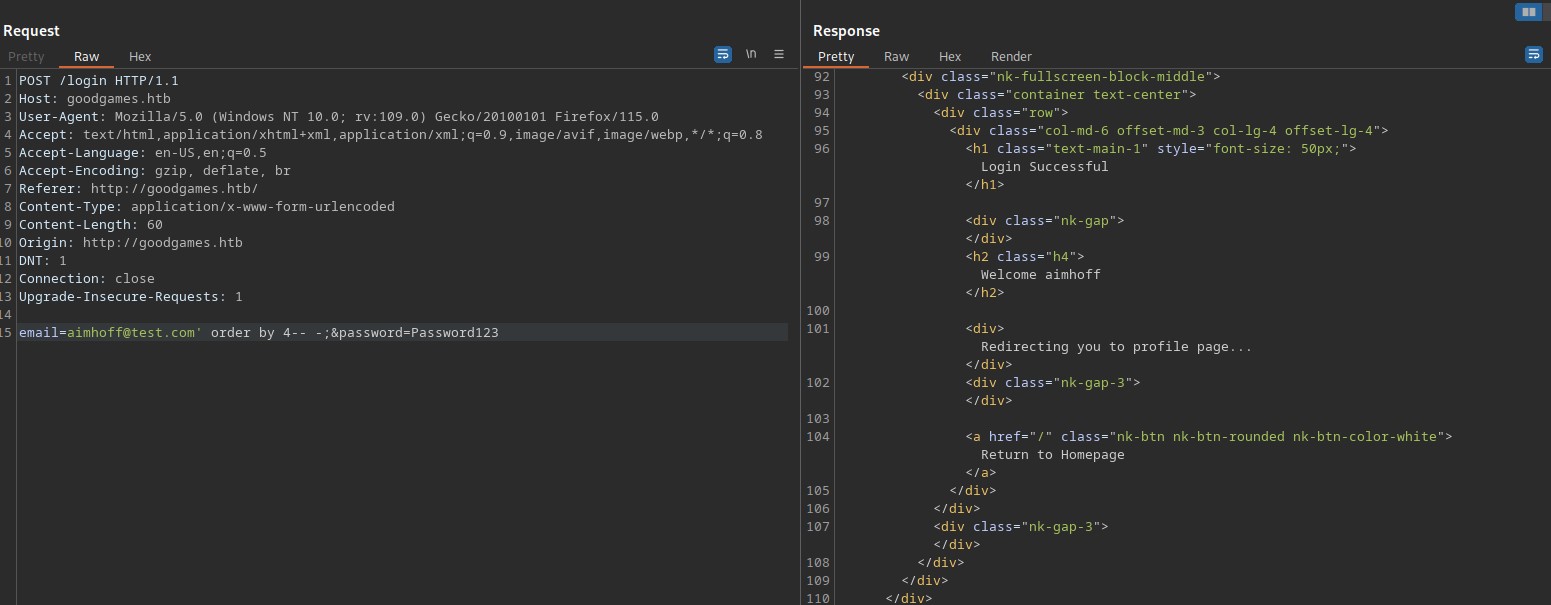This screenshot has height=605, width=1551.
Task: Click the 'Referer: http://goodgames.htb/' header
Action: 139,189
